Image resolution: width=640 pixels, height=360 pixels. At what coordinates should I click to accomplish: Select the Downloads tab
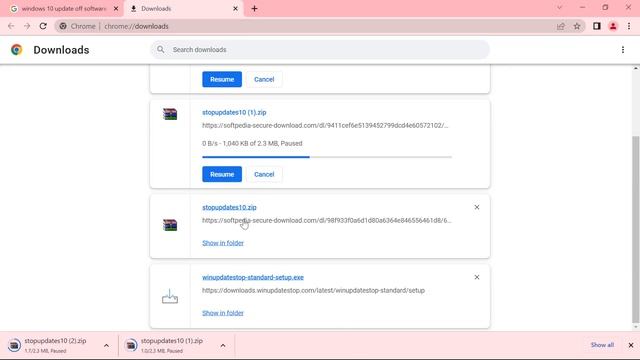pos(184,9)
